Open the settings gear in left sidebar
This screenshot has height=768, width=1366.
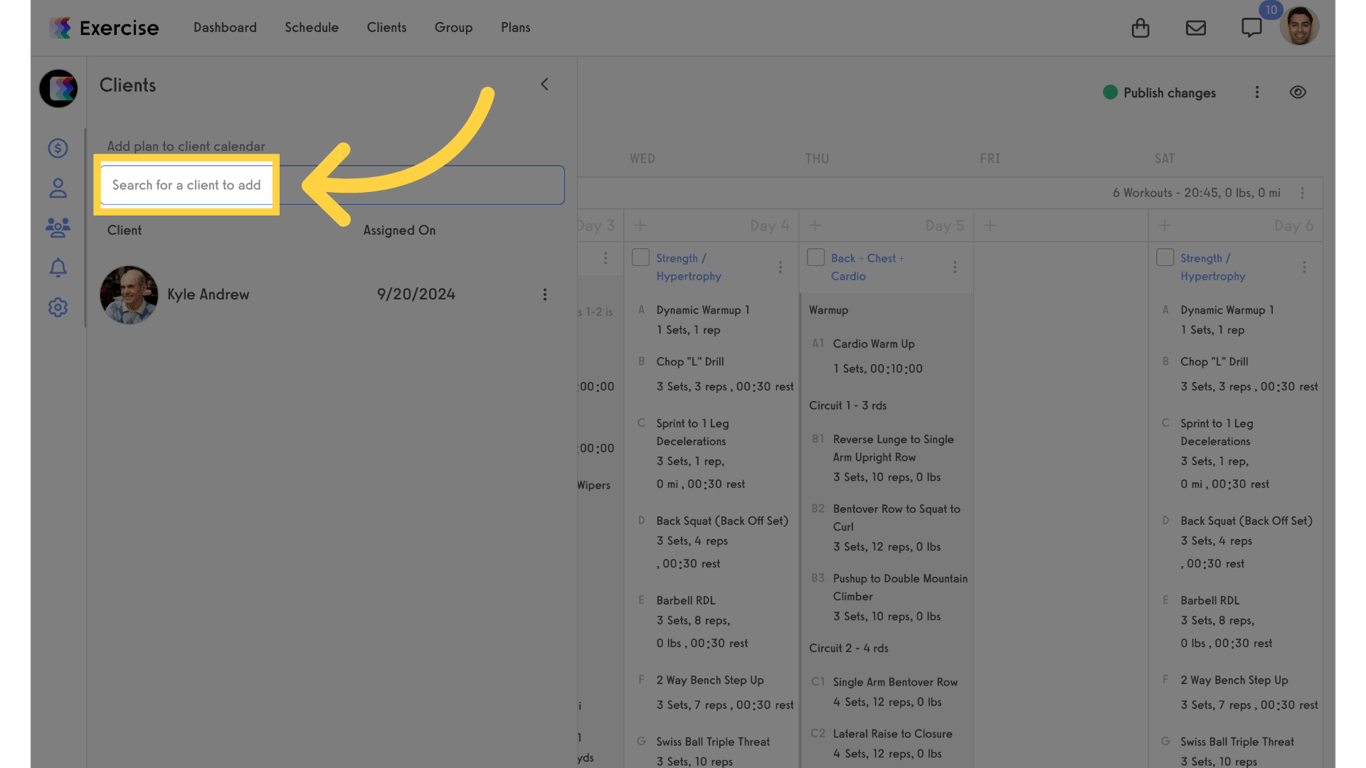[x=58, y=307]
